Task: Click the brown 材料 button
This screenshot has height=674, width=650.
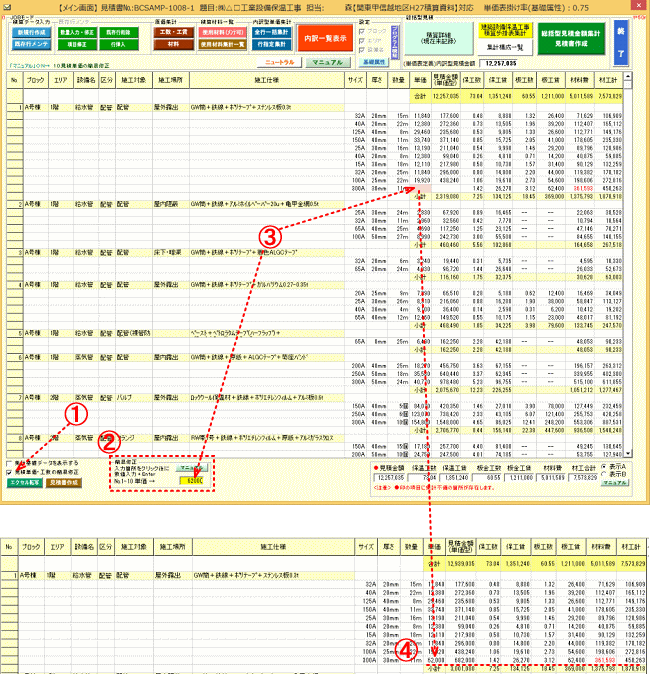Action: tap(174, 44)
